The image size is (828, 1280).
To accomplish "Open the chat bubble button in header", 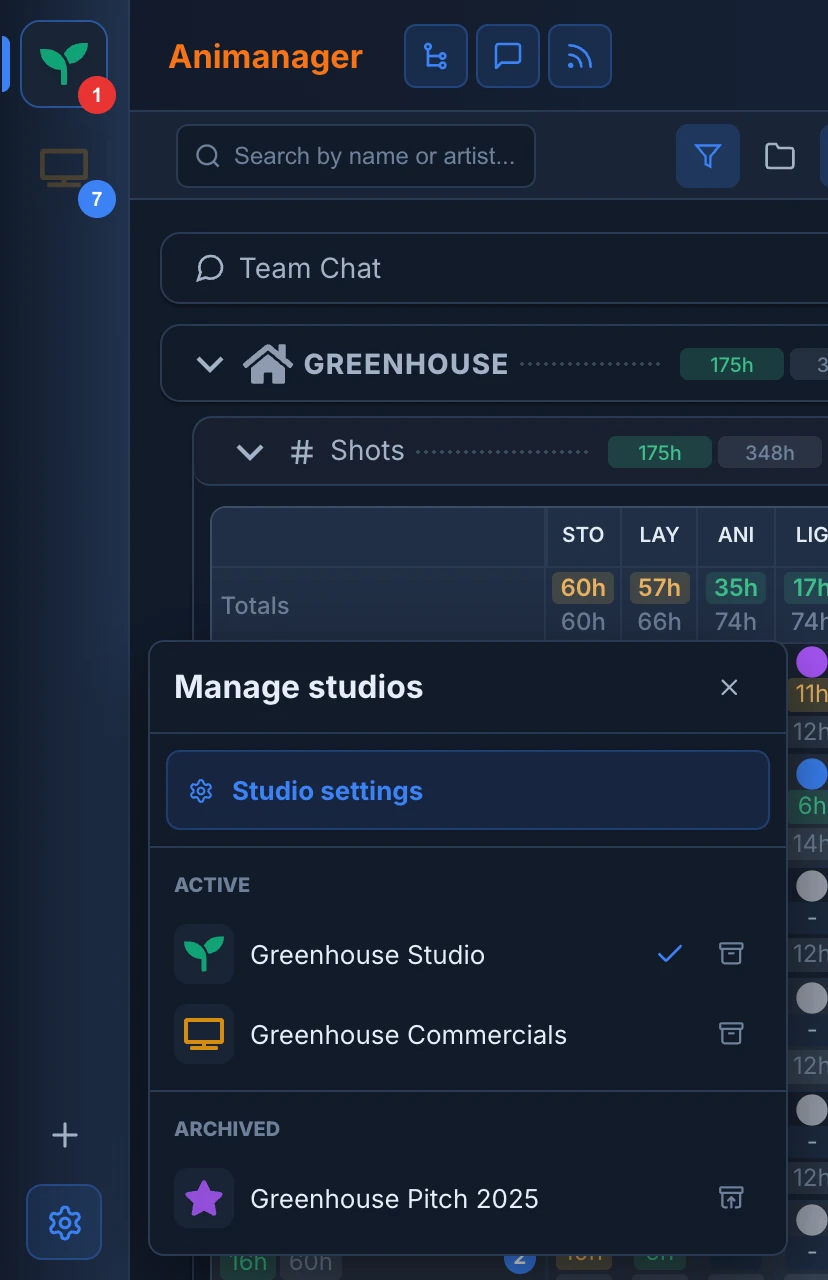I will coord(508,56).
